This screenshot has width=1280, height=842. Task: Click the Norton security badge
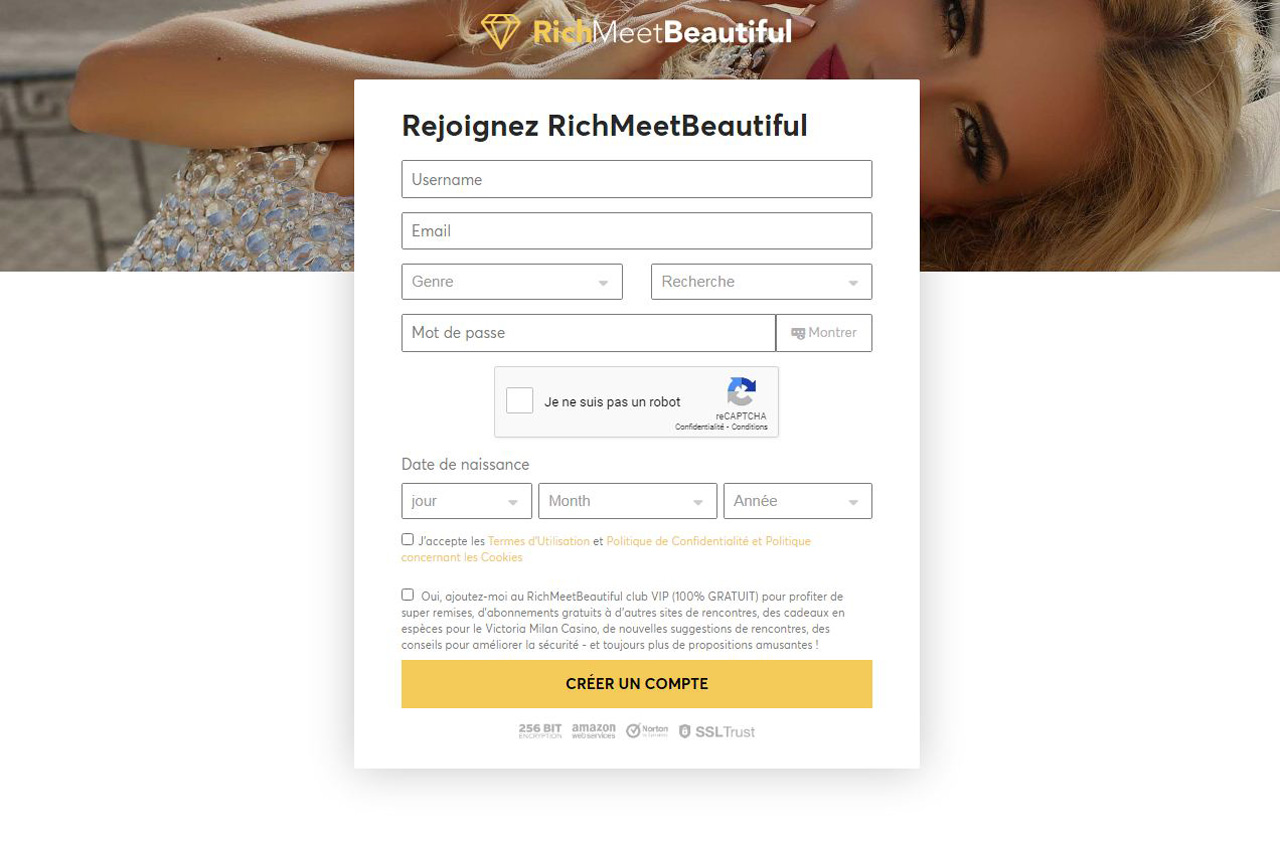click(647, 731)
